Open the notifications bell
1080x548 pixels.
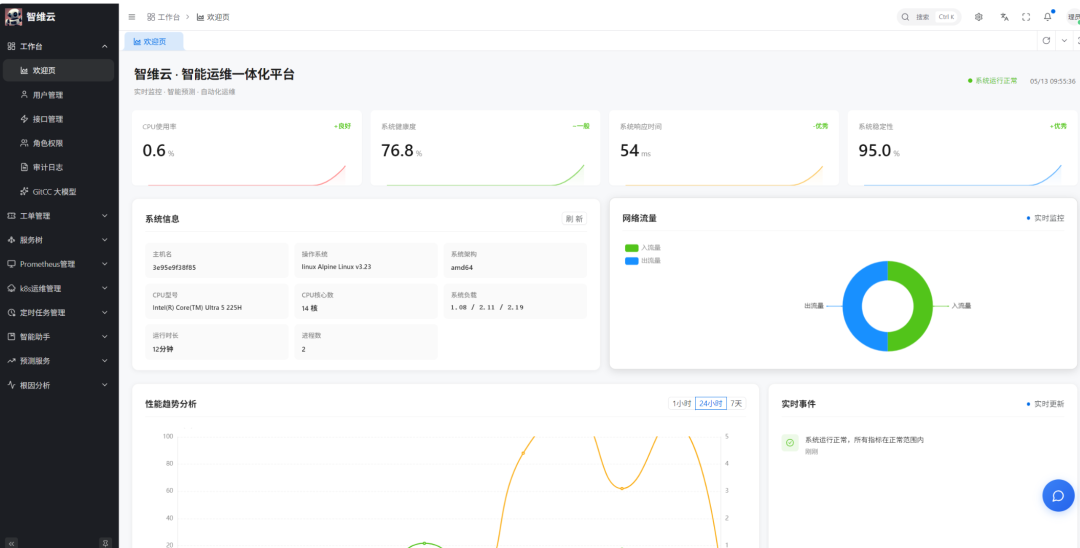click(1048, 17)
